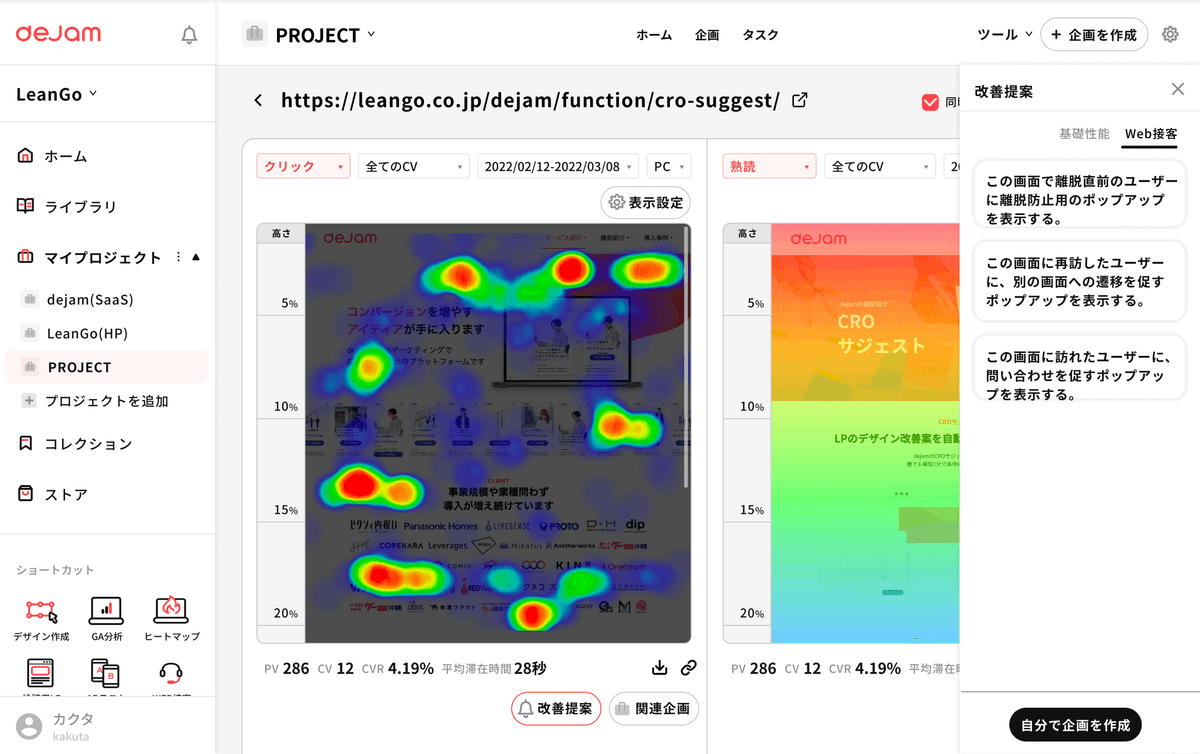Viewport: 1200px width, 754px height.
Task: Open the ヒートマップ shortcut
Action: (172, 618)
